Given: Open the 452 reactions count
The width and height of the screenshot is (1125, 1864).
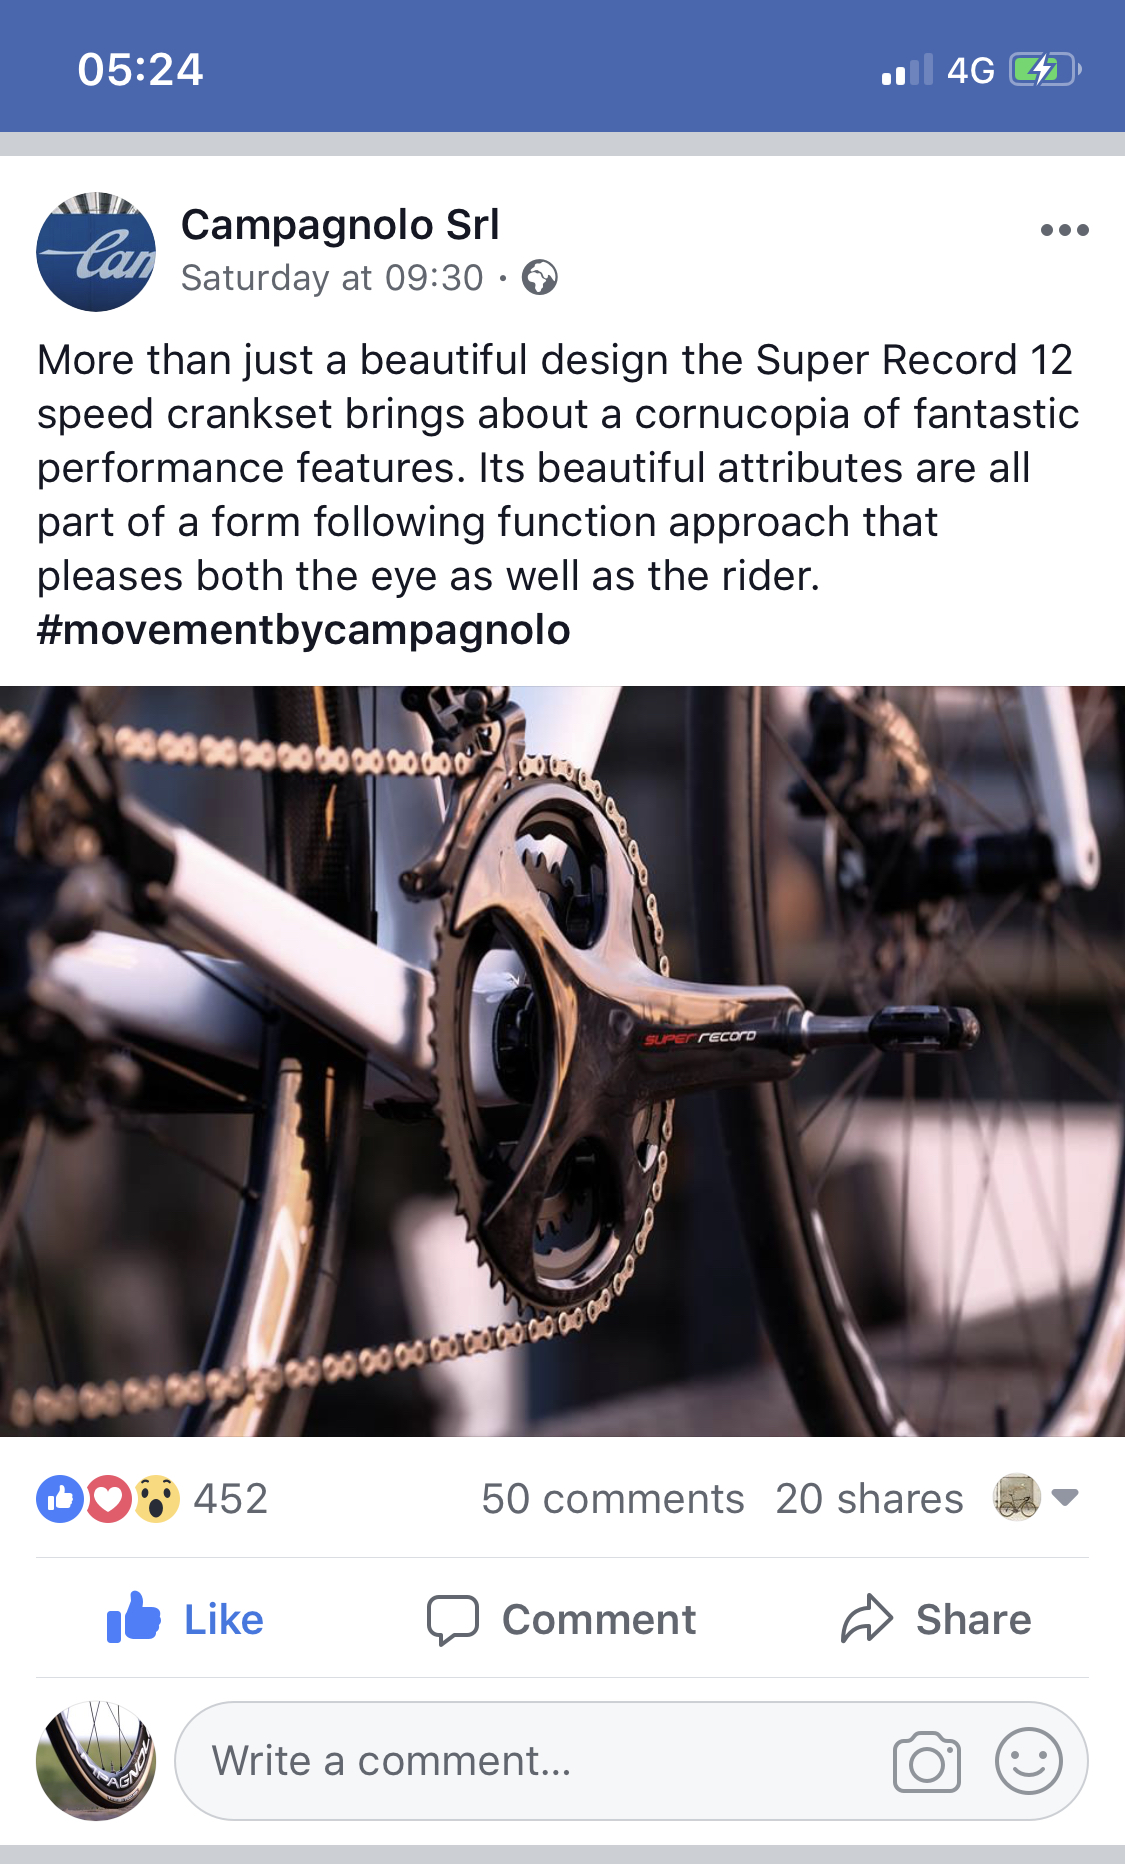Looking at the screenshot, I should tap(231, 1499).
